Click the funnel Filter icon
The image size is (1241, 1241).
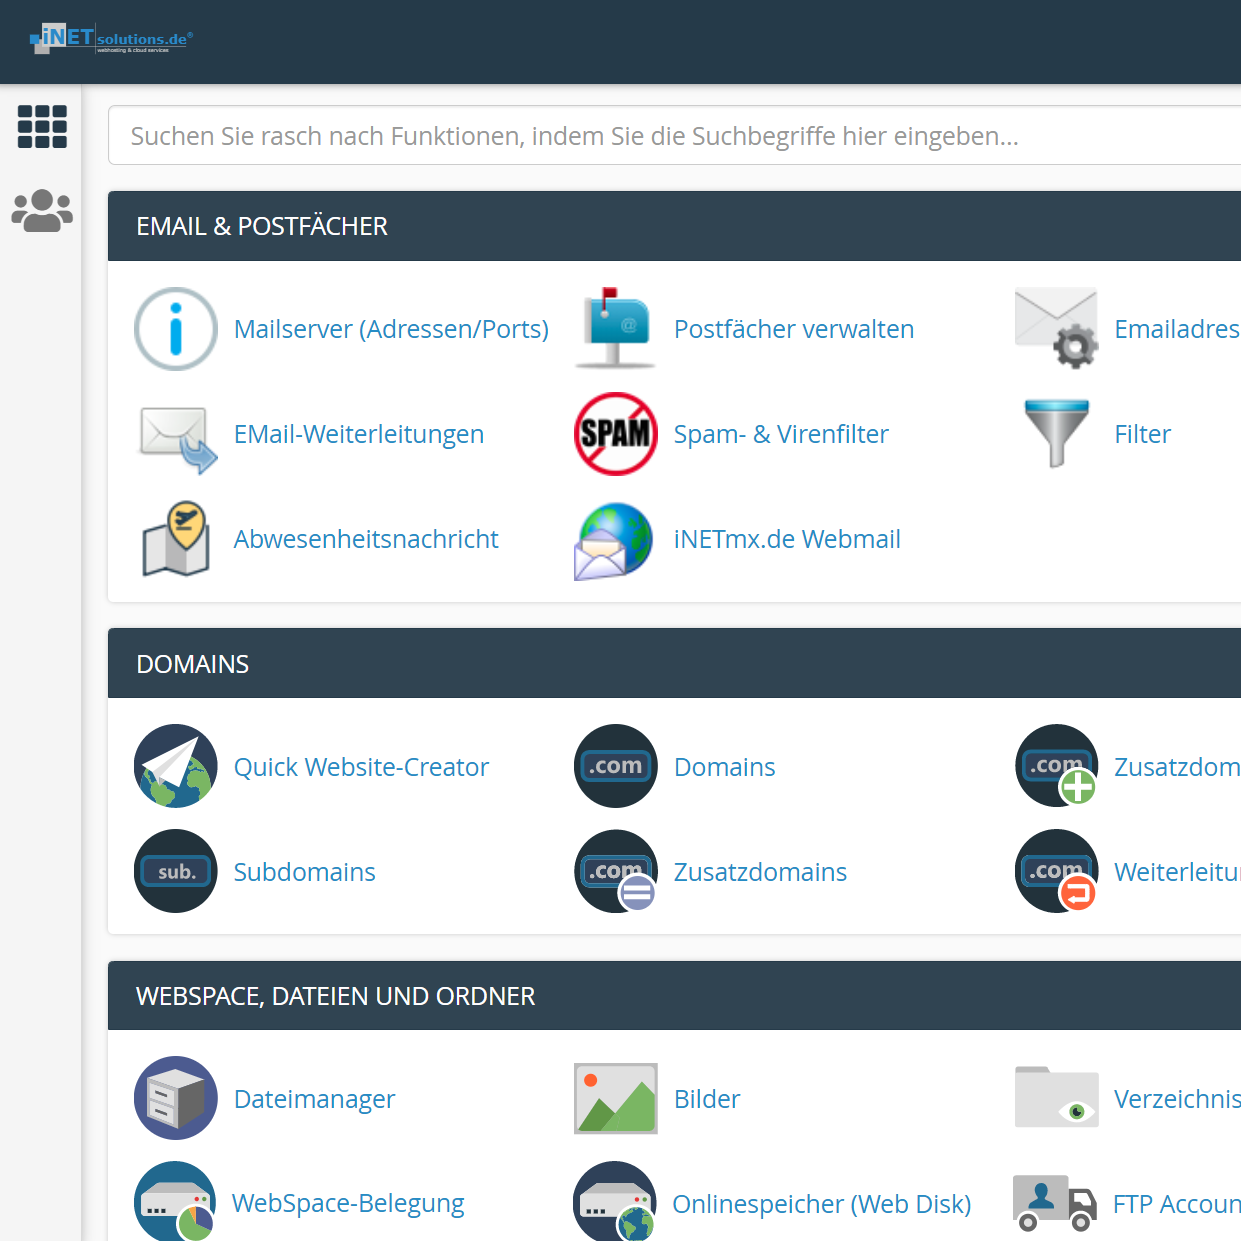tap(1056, 434)
